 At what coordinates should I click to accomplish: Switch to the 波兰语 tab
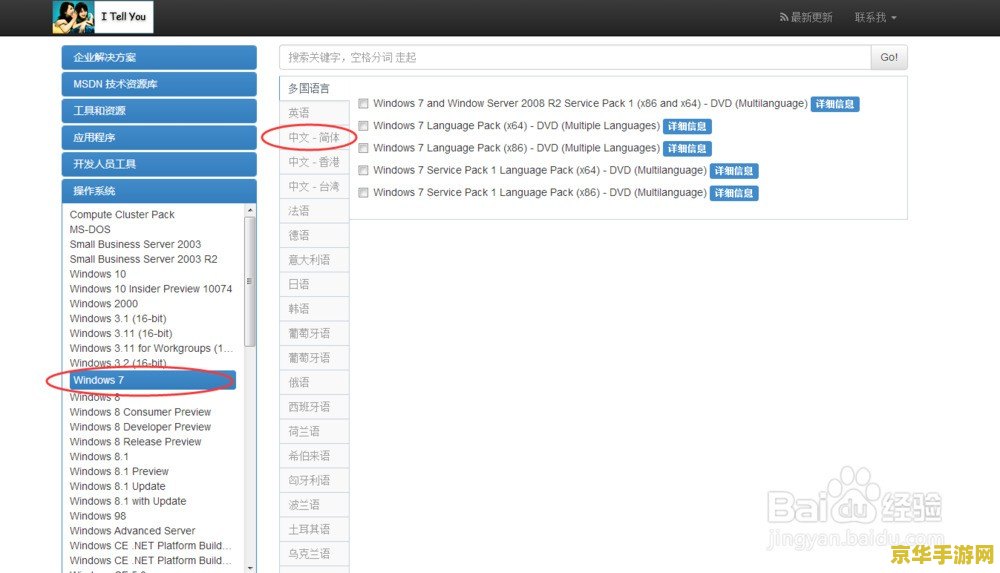tap(314, 505)
